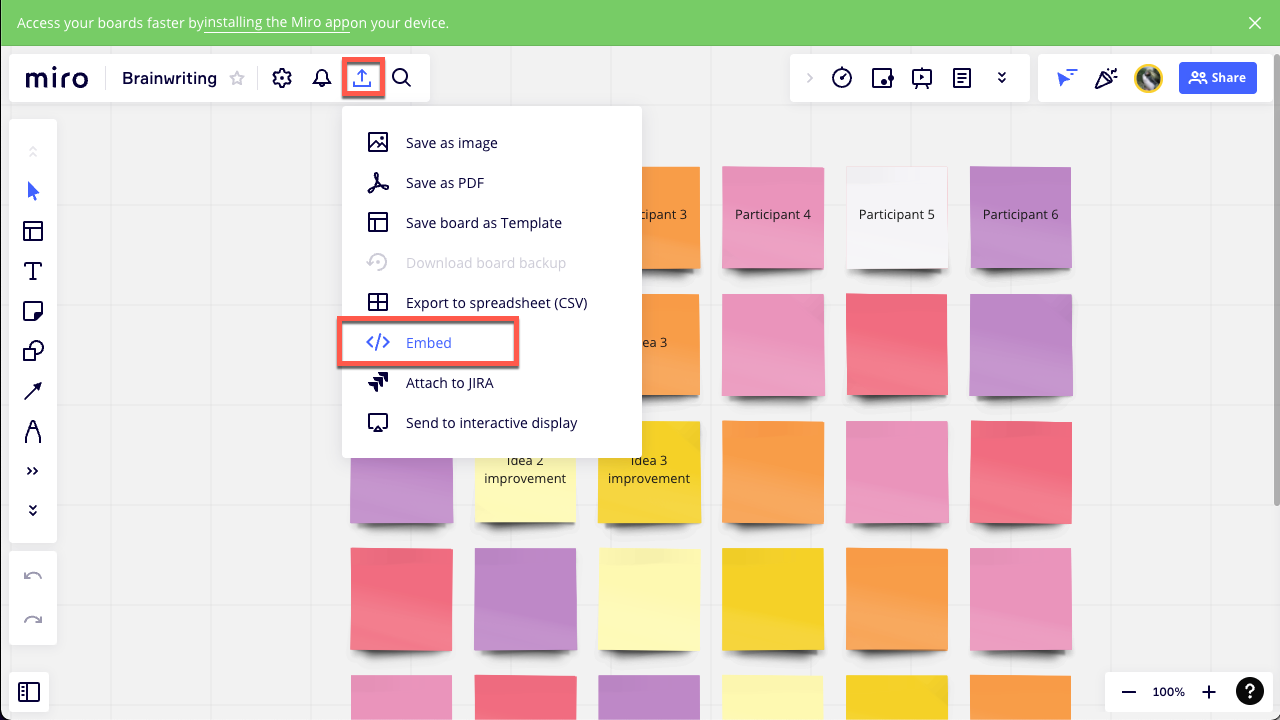This screenshot has height=720, width=1280.
Task: Toggle collaborators' cursors icon
Action: [x=1067, y=78]
